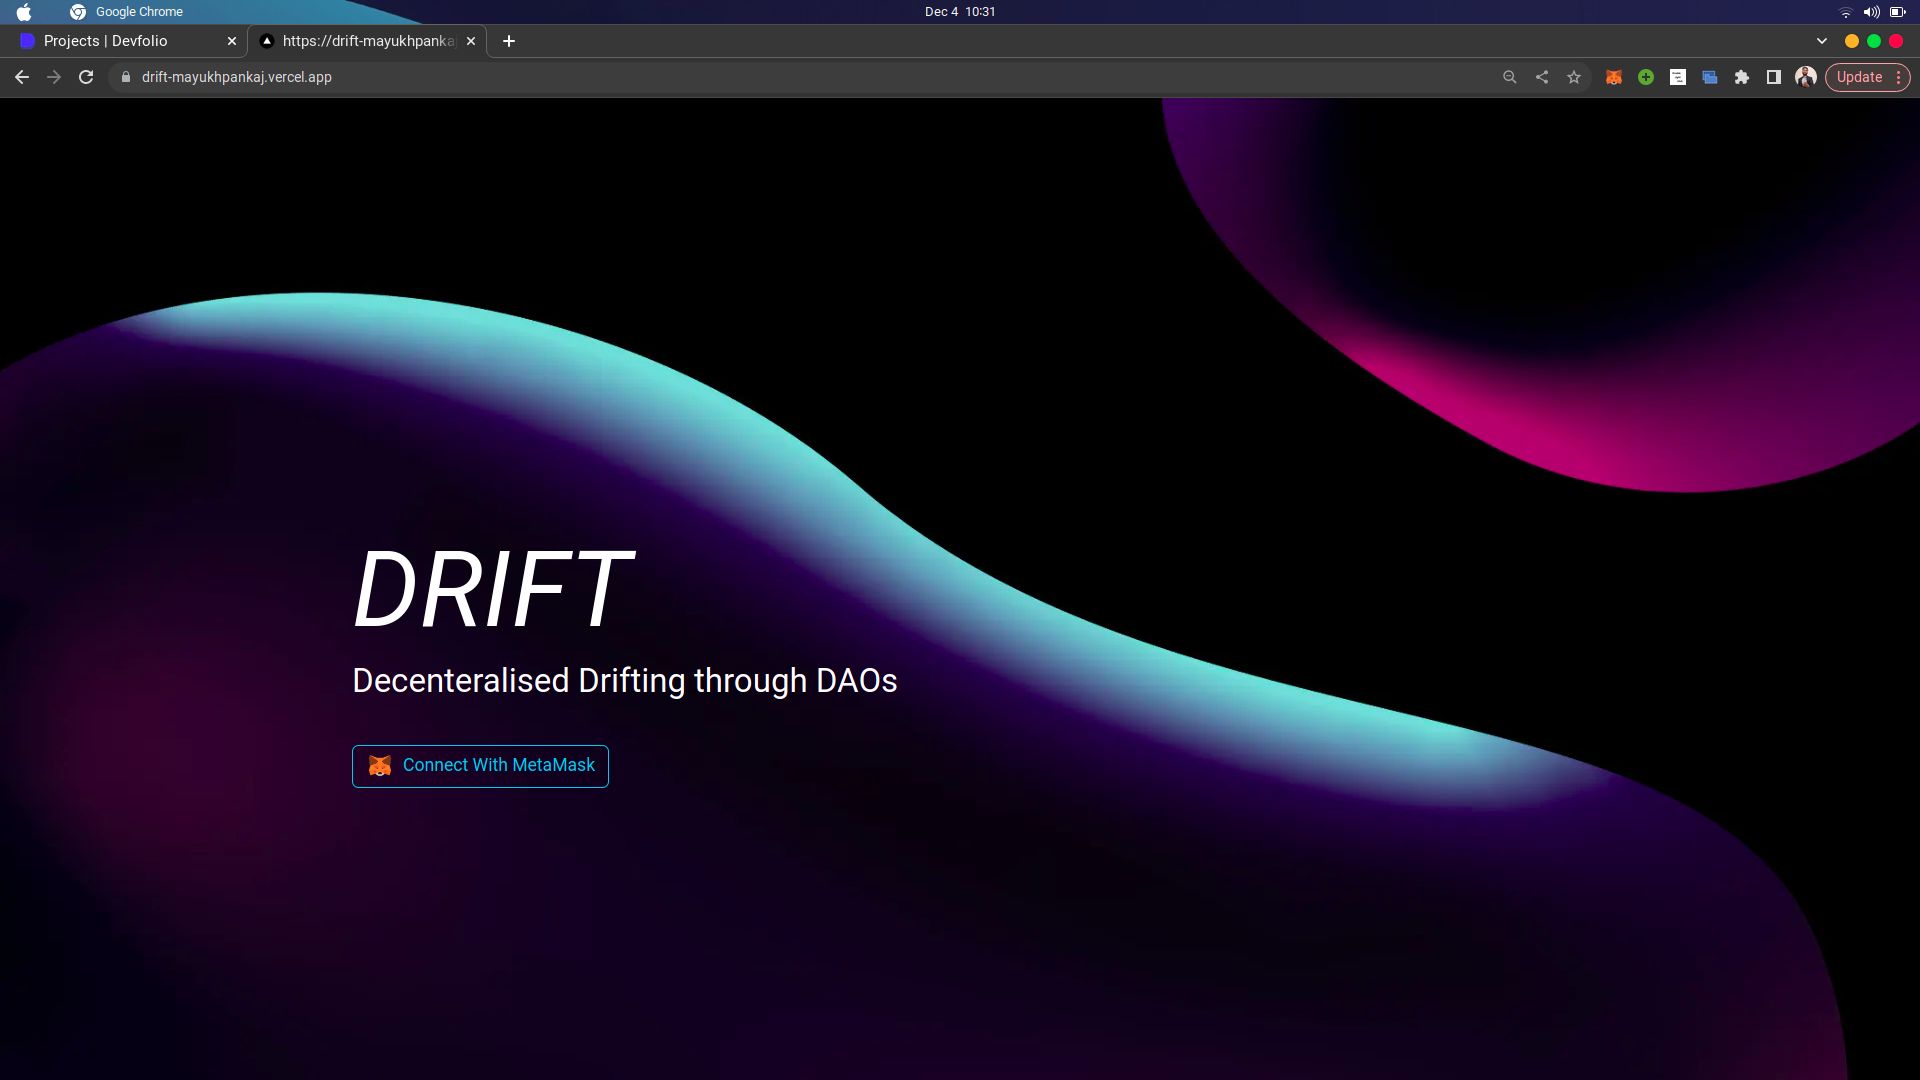
Task: Open a new browser tab
Action: click(x=509, y=41)
